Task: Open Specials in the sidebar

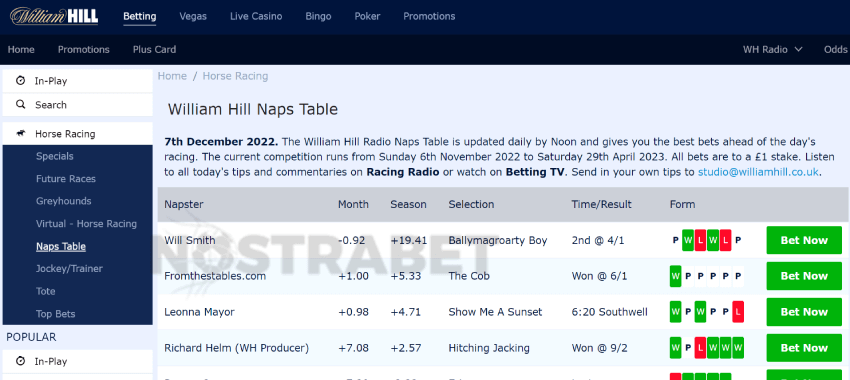Action: coord(55,156)
